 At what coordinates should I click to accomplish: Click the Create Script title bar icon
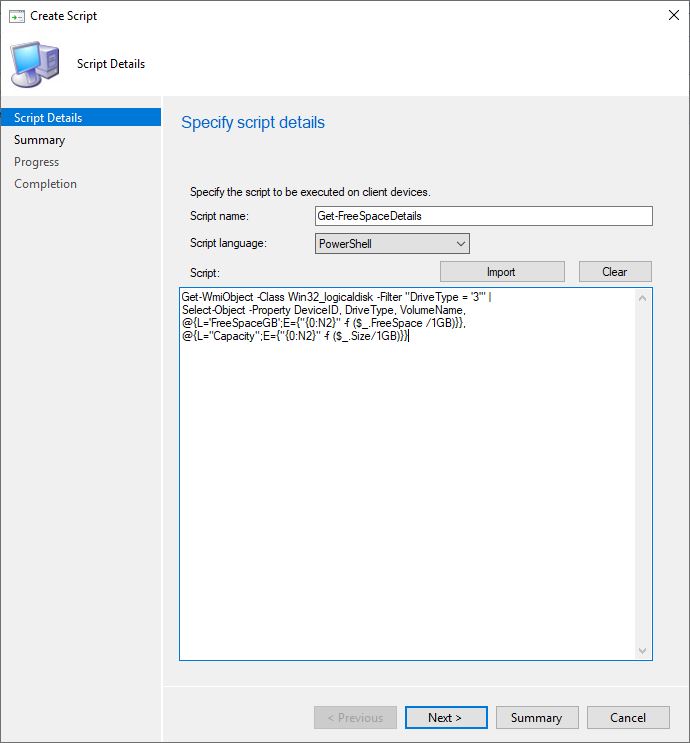point(15,16)
